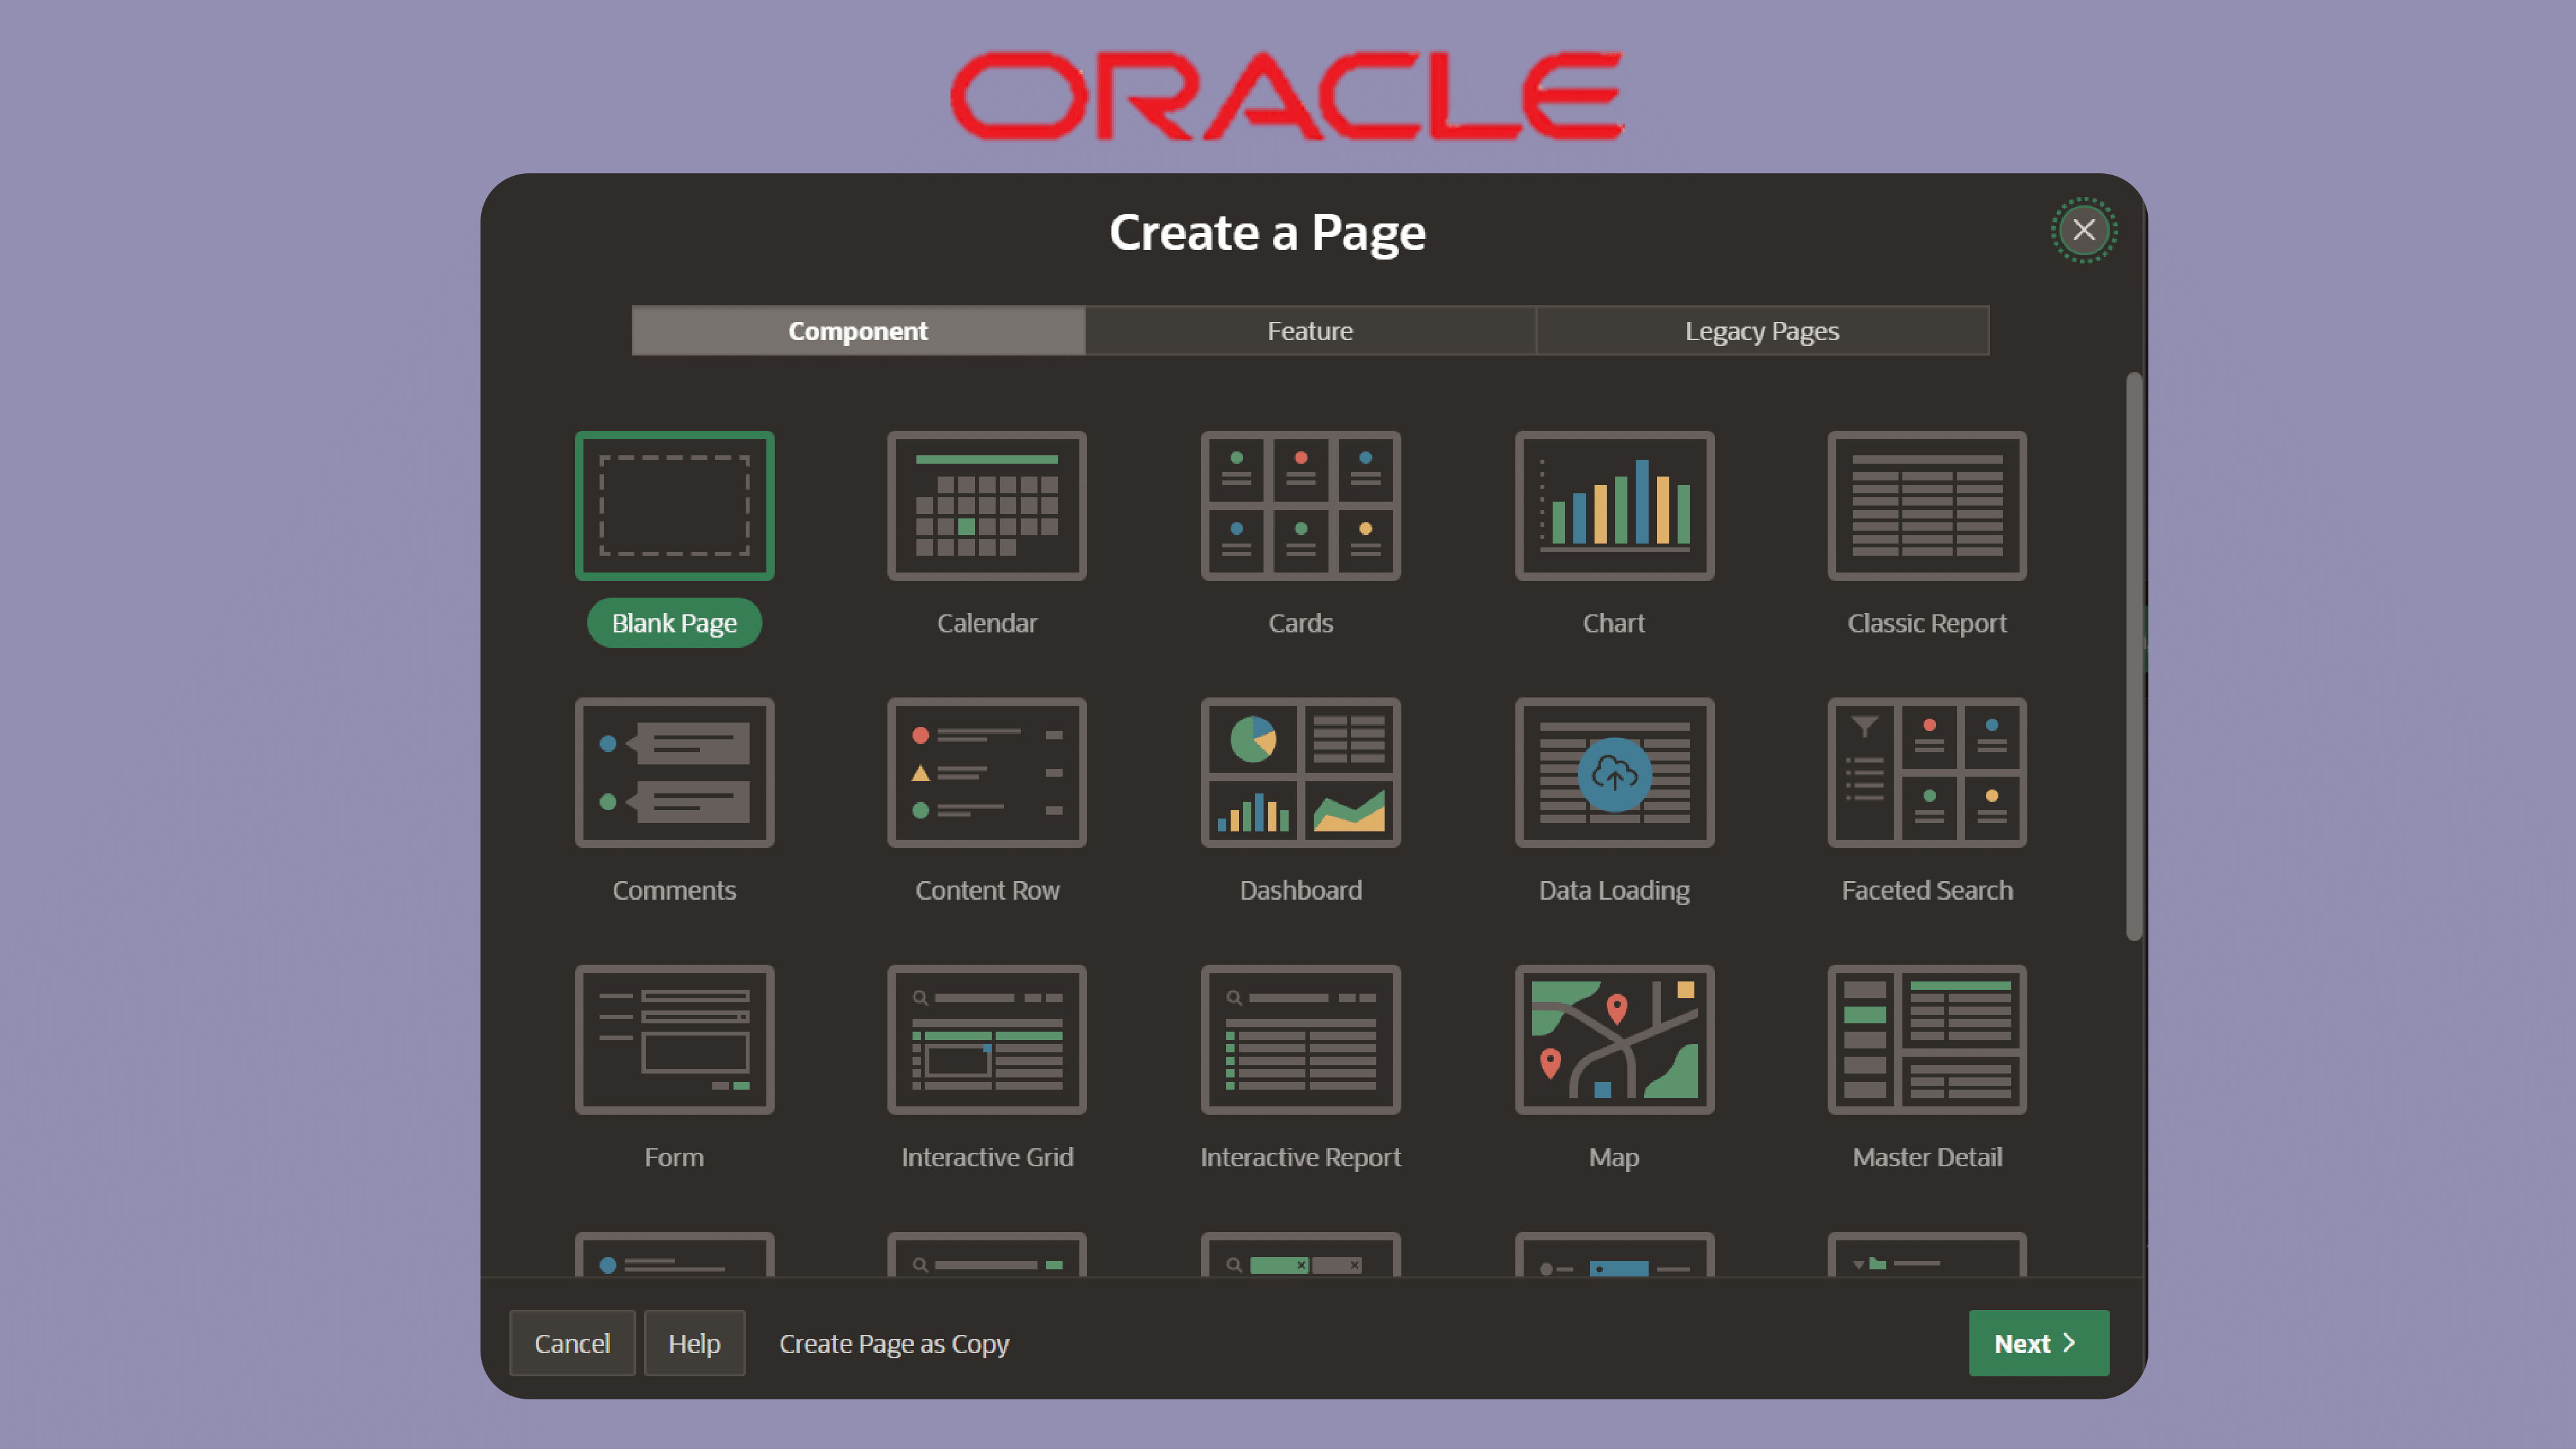Choose the Interactive Report icon

[1300, 1039]
